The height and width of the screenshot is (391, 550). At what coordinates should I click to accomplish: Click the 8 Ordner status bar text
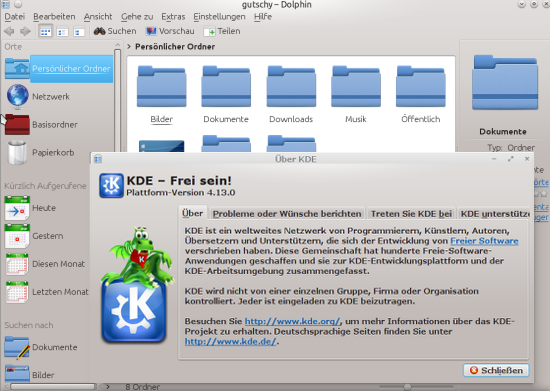tap(142, 387)
